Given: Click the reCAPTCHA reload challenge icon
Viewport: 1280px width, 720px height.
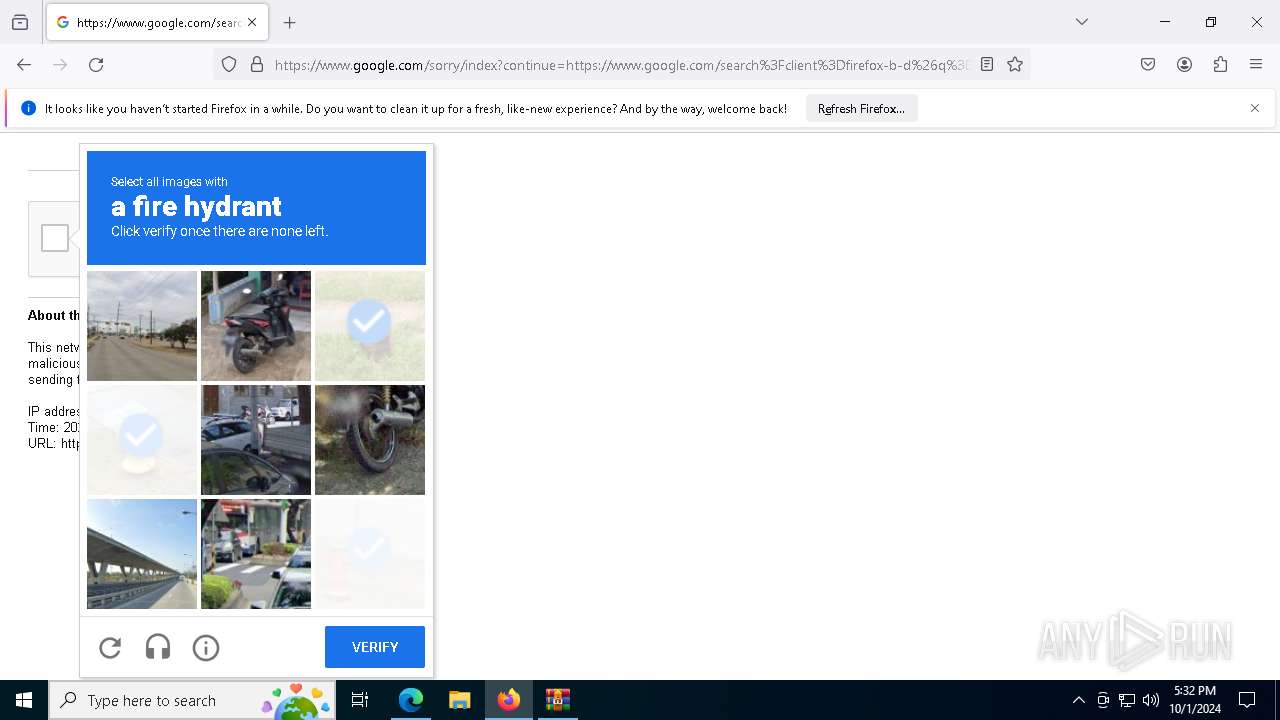Looking at the screenshot, I should [x=110, y=648].
